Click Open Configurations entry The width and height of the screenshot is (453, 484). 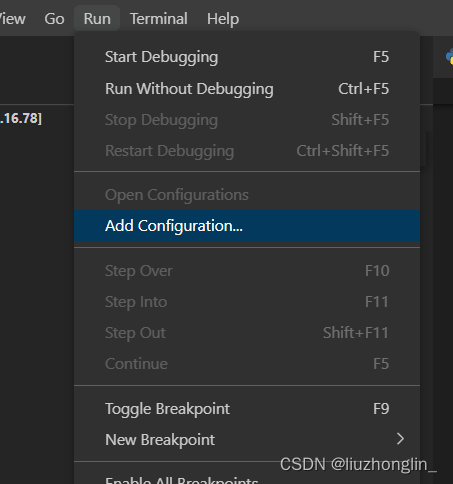(247, 195)
